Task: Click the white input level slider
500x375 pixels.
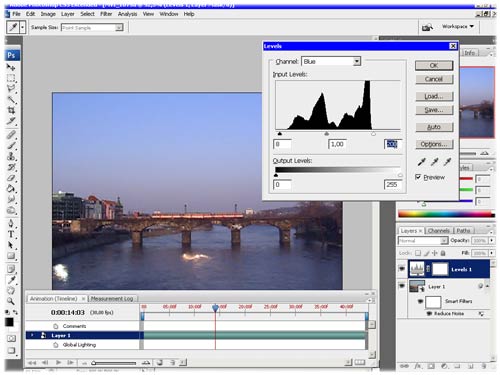Action: pyautogui.click(x=373, y=134)
